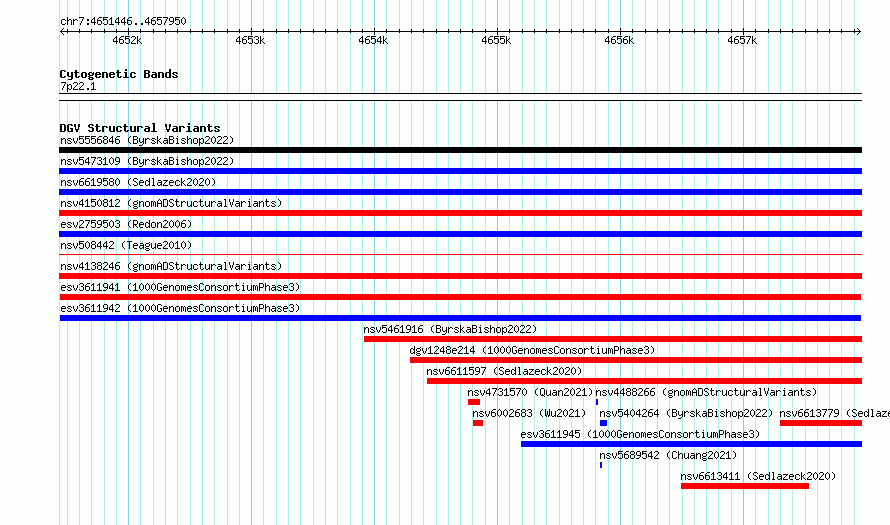The width and height of the screenshot is (890, 525).
Task: Click the 4656k ruler tick
Action: (x=619, y=40)
